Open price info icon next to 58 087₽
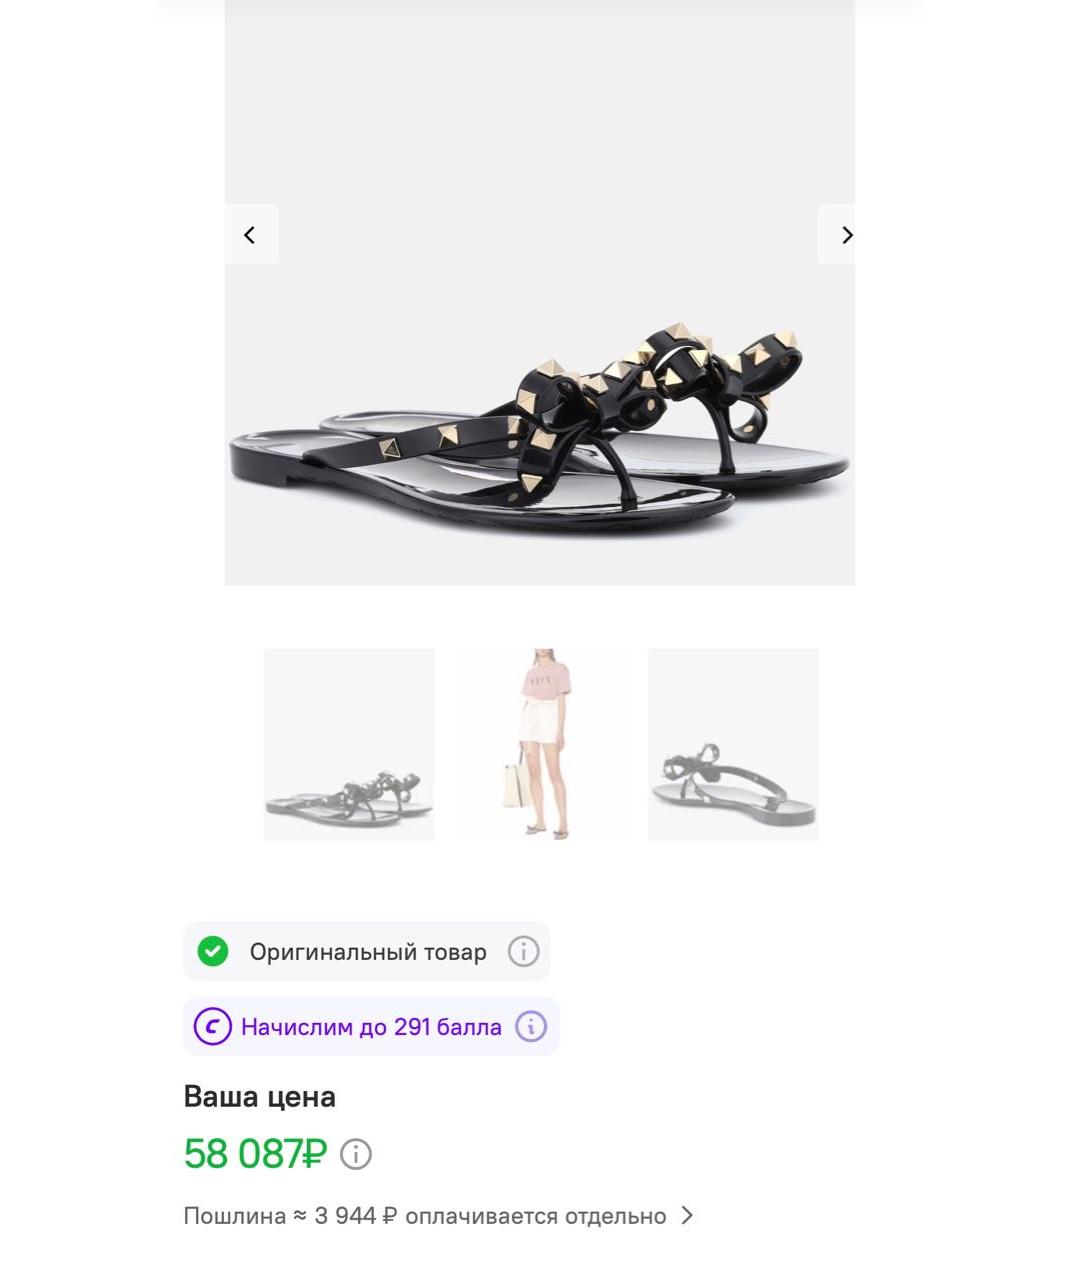This screenshot has width=1080, height=1280. point(356,1154)
